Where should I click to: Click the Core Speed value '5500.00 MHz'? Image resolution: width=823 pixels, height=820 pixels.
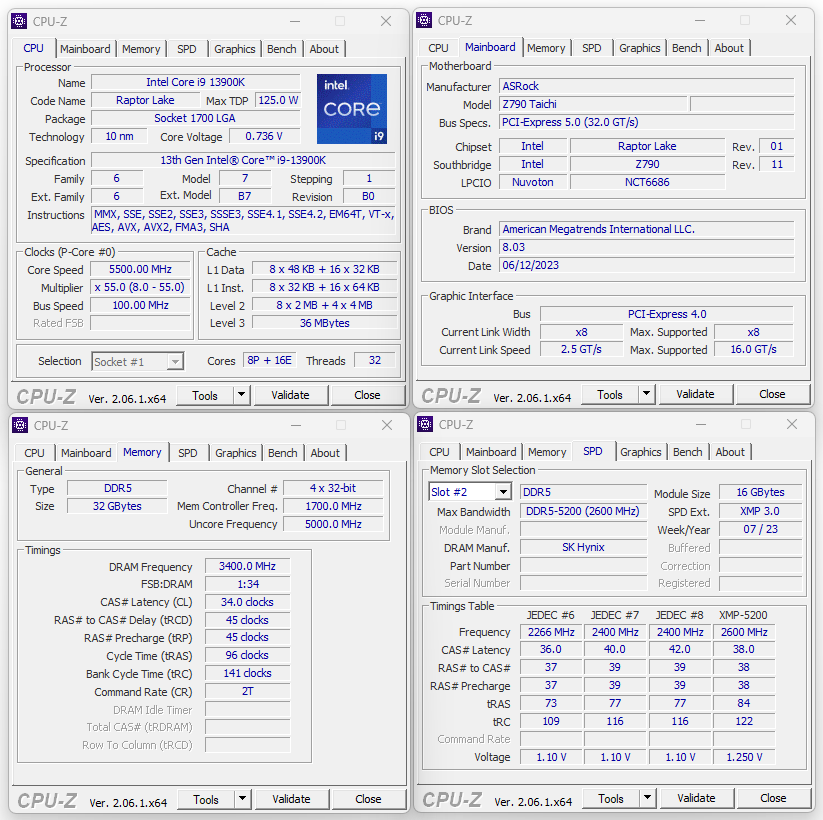pyautogui.click(x=140, y=269)
